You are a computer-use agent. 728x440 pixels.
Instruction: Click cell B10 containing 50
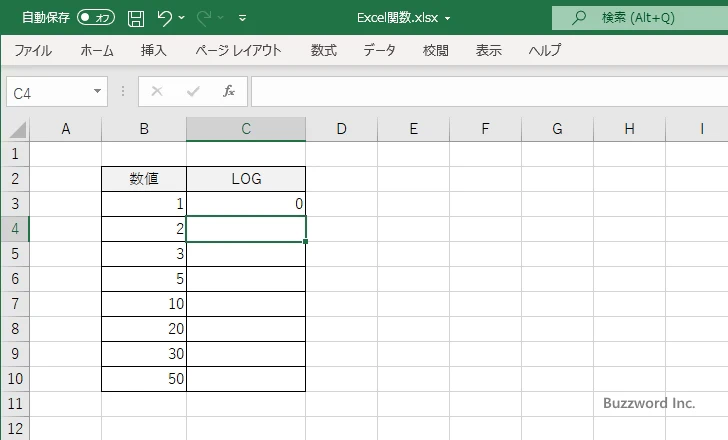click(144, 379)
